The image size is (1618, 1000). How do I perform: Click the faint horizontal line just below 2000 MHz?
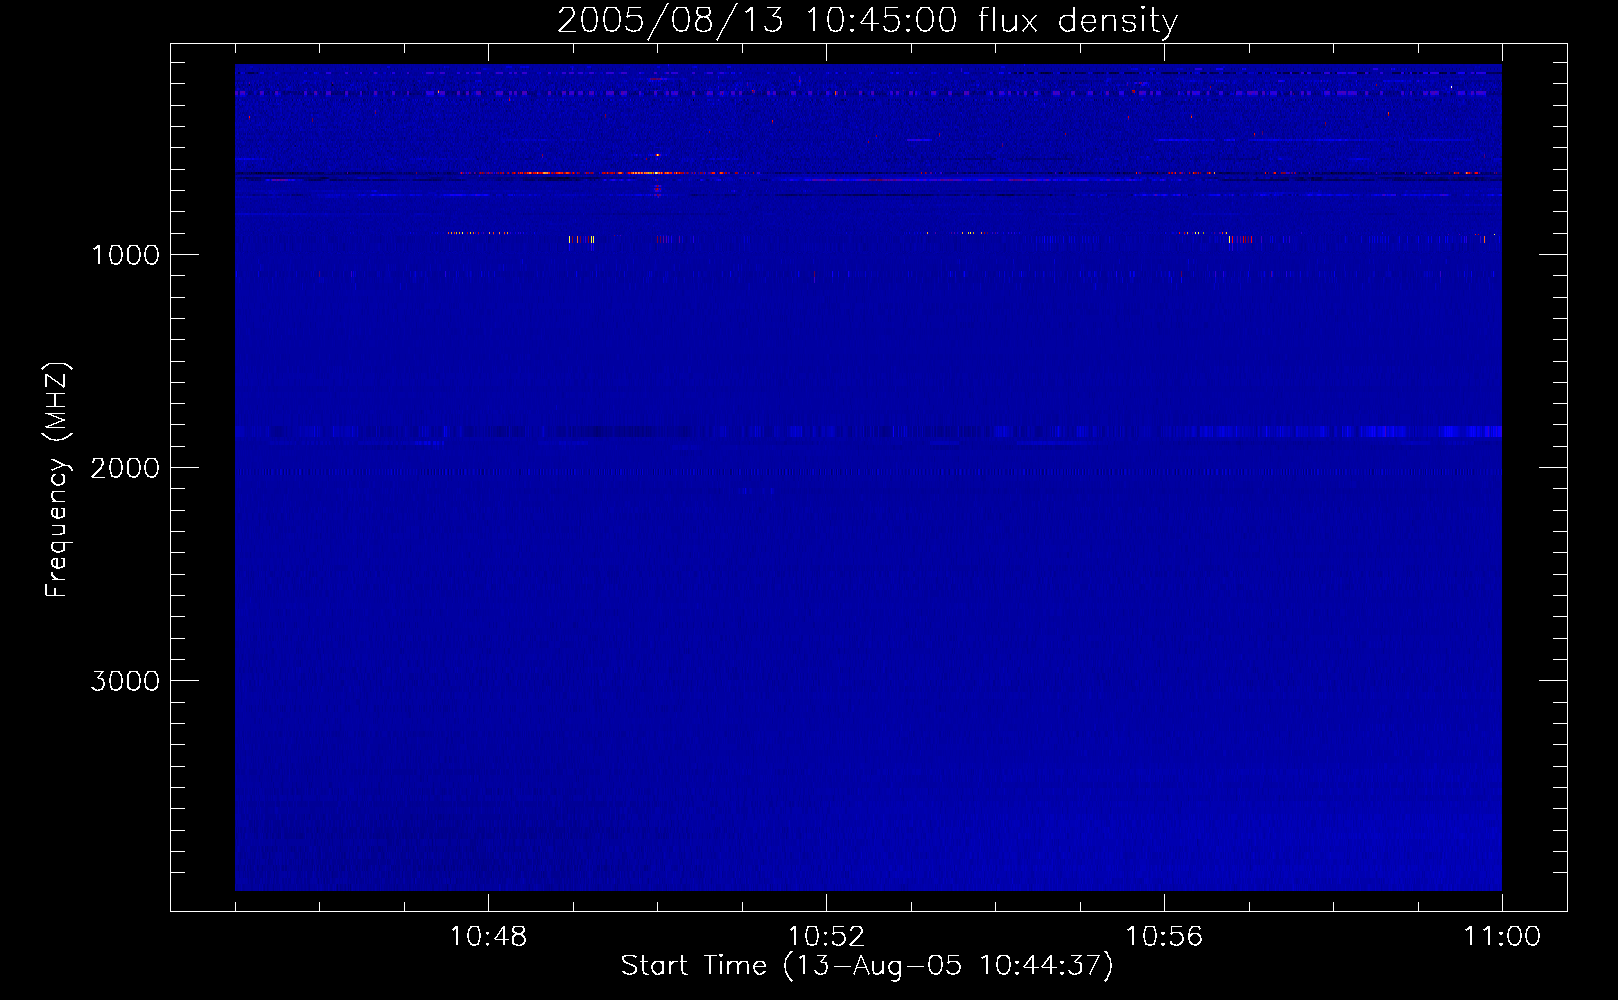800,472
